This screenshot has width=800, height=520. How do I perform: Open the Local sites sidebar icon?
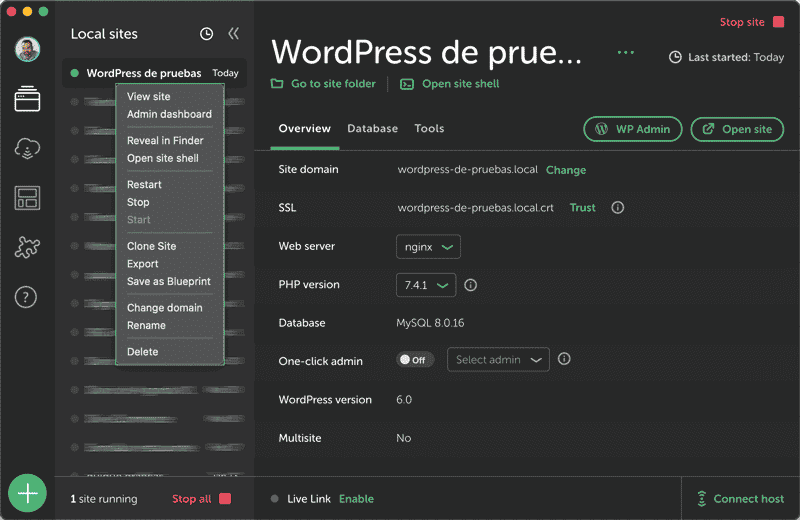coord(27,98)
